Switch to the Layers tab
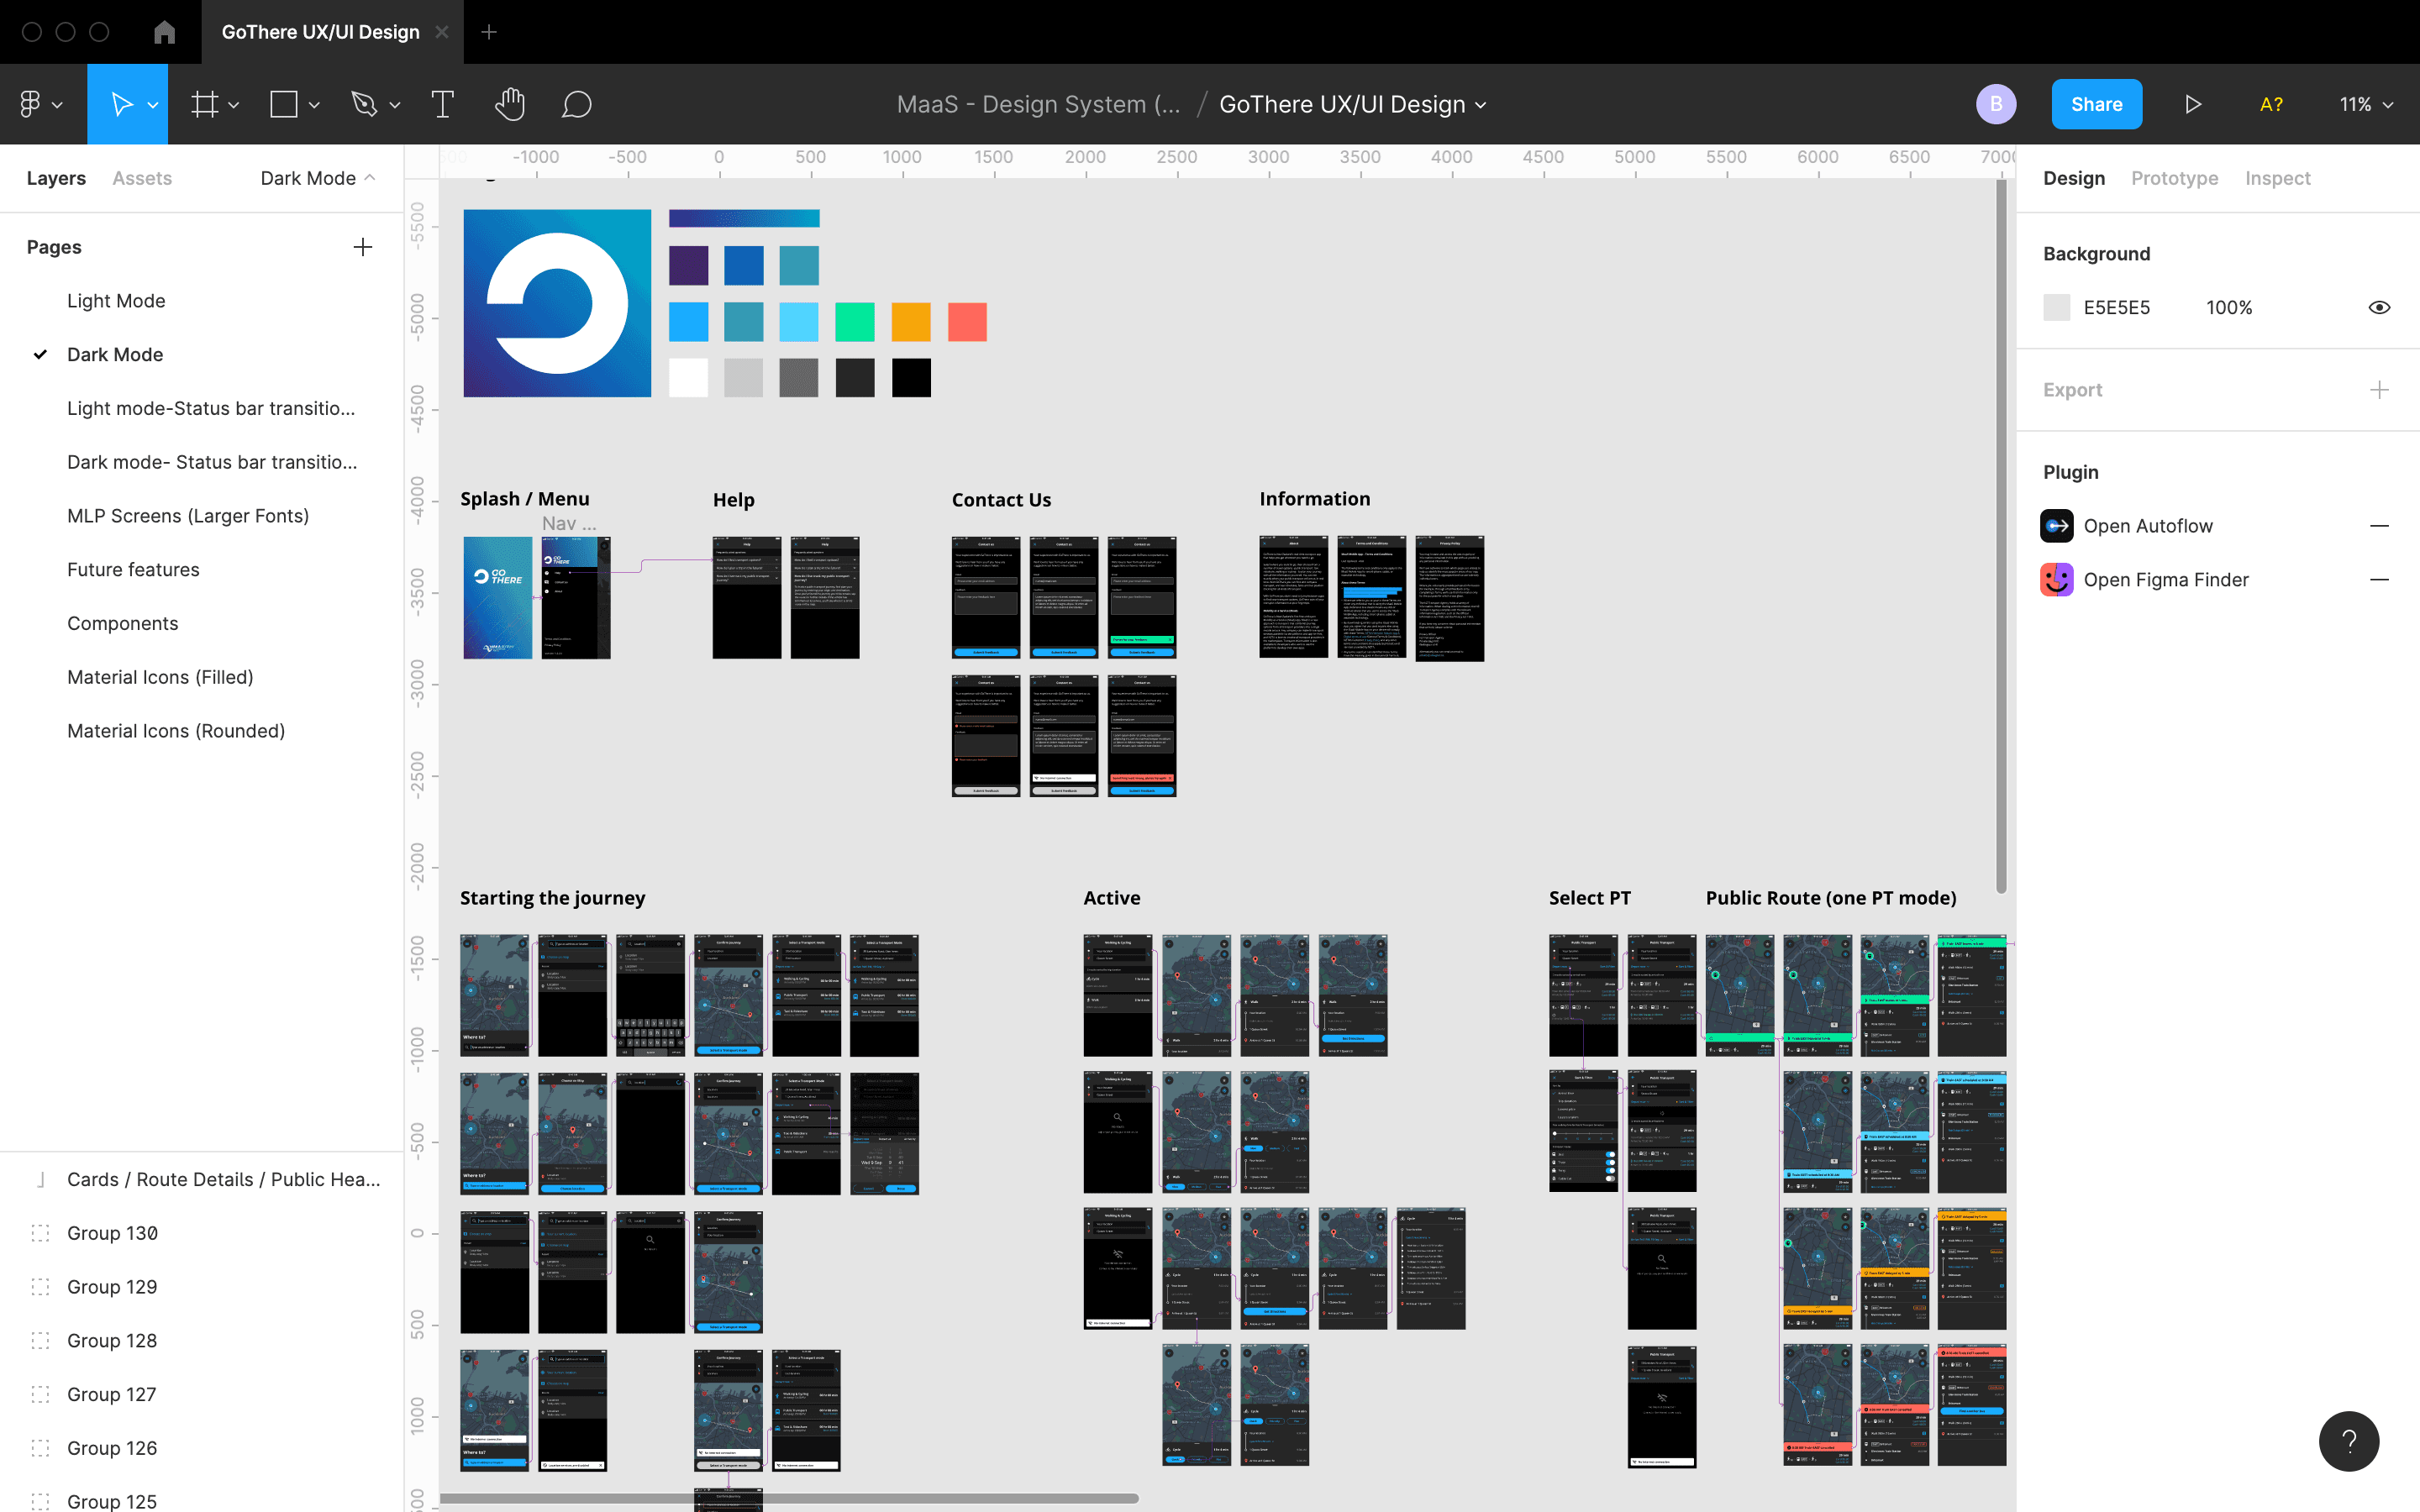Viewport: 2420px width, 1512px height. (56, 178)
